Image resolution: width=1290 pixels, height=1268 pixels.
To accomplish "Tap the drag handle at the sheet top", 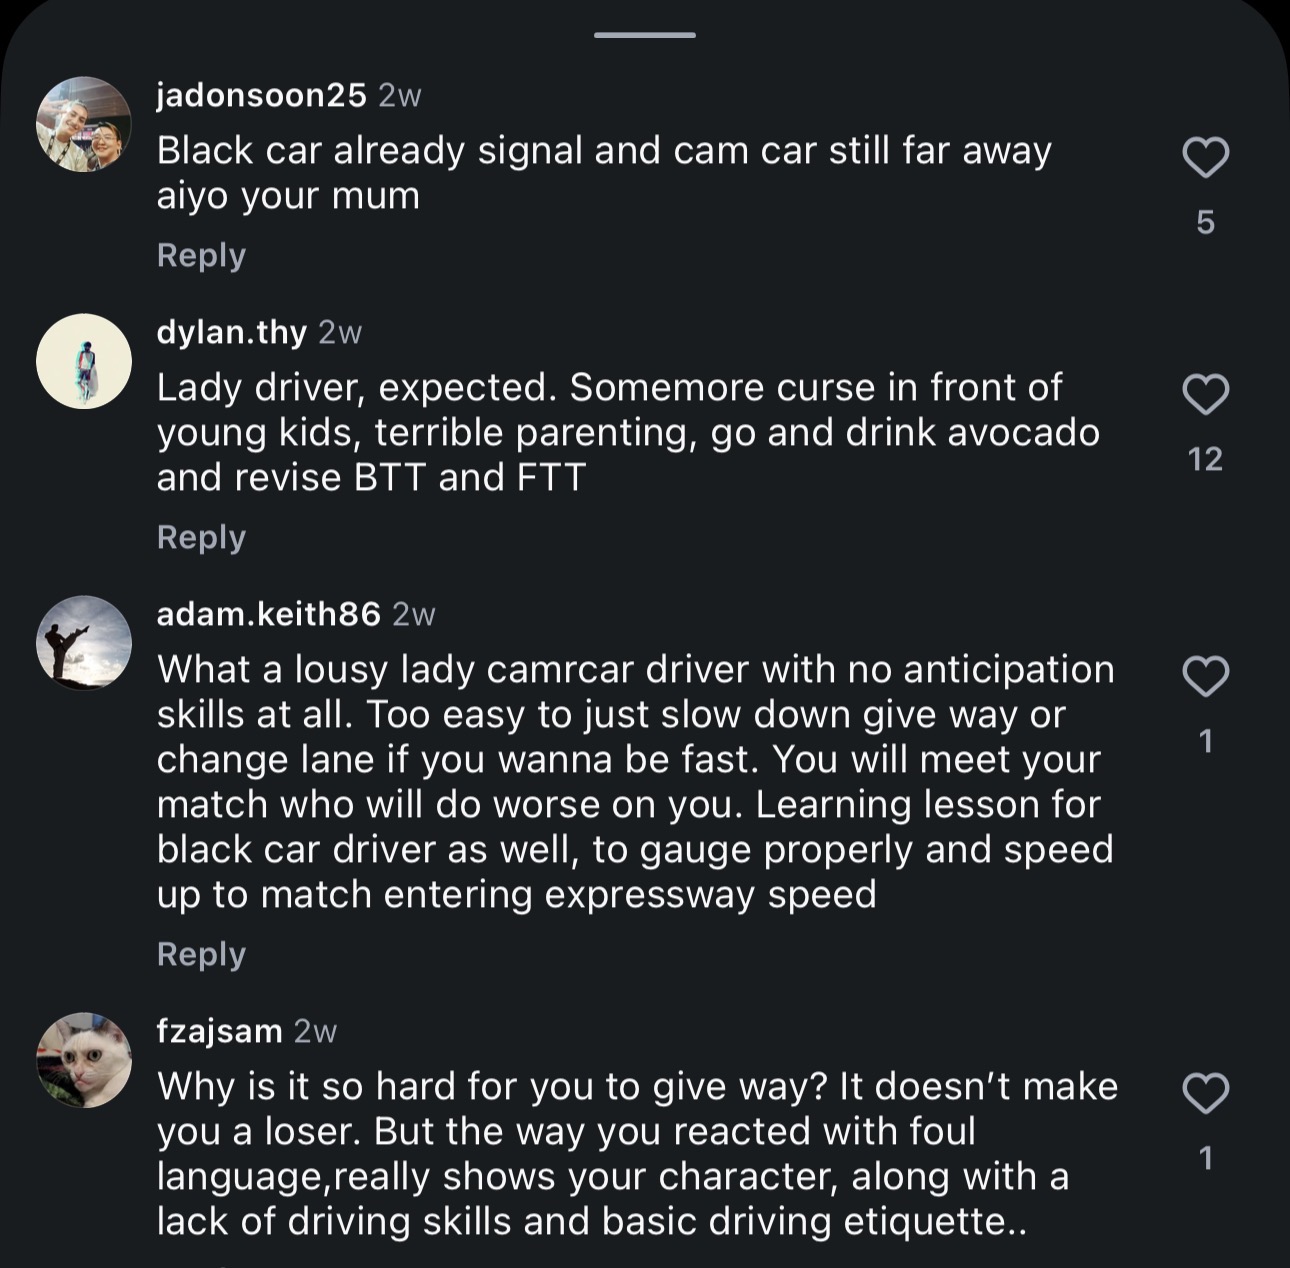I will [644, 35].
